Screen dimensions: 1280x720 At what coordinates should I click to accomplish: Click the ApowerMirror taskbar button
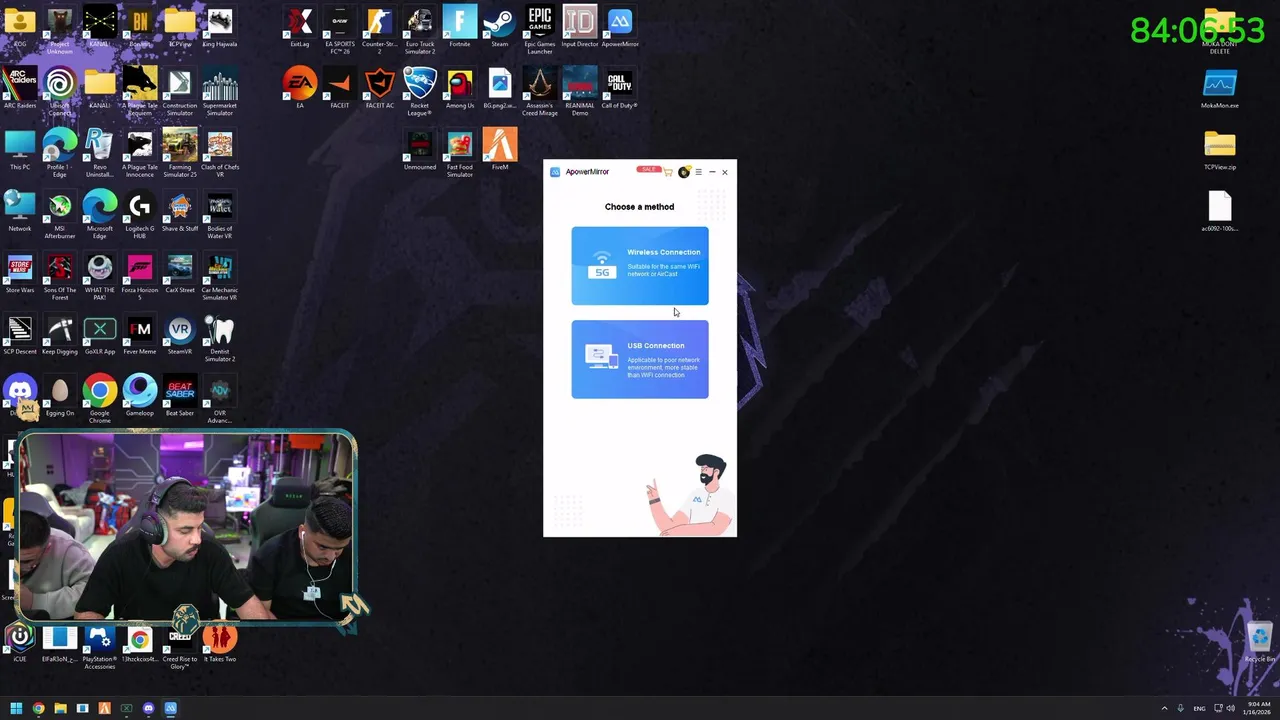(170, 709)
